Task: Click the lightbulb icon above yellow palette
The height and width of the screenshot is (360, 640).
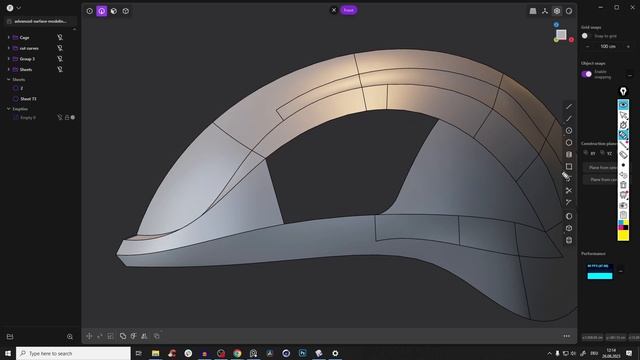Action: 623,91
